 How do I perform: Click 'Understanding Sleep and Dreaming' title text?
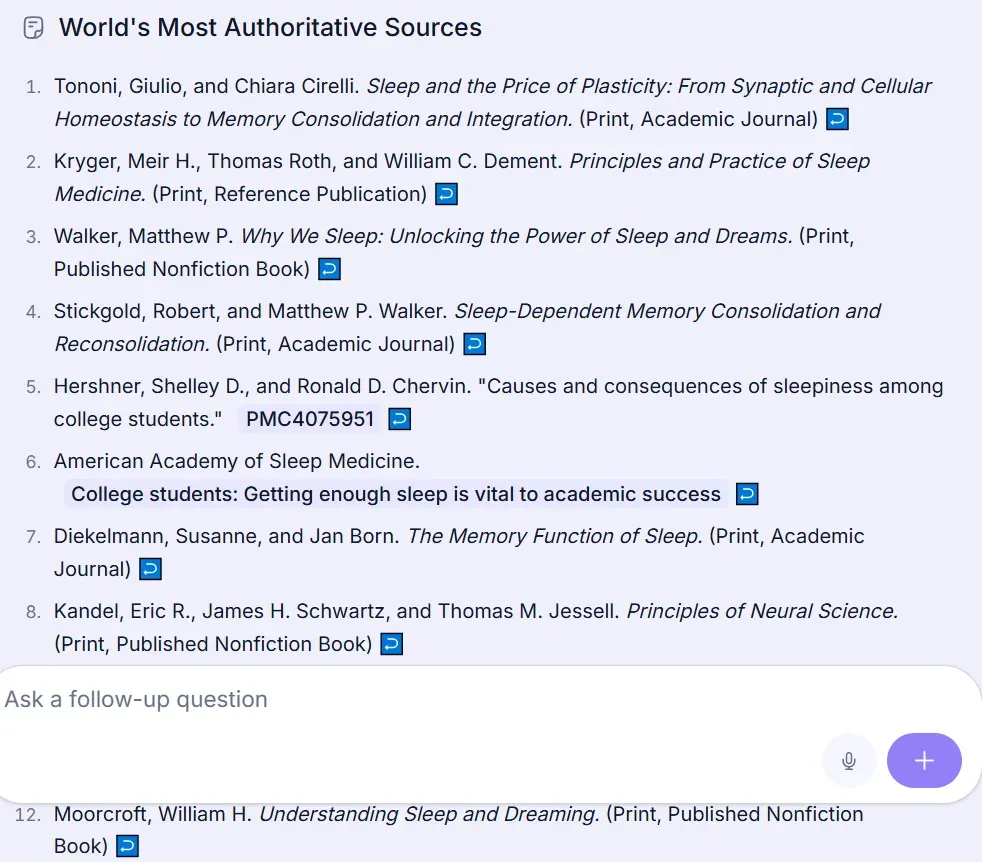429,814
